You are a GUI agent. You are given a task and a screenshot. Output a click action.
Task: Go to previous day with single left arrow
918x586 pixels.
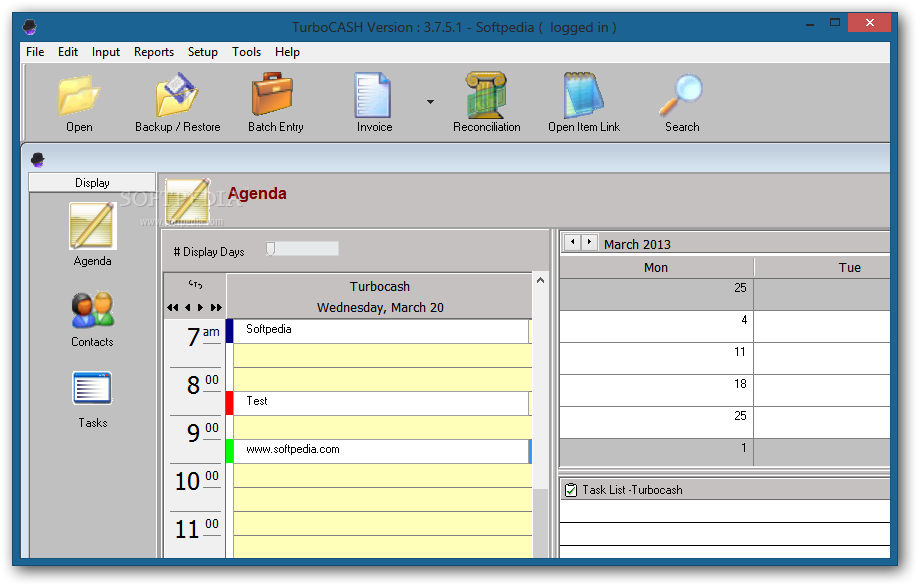pos(187,307)
